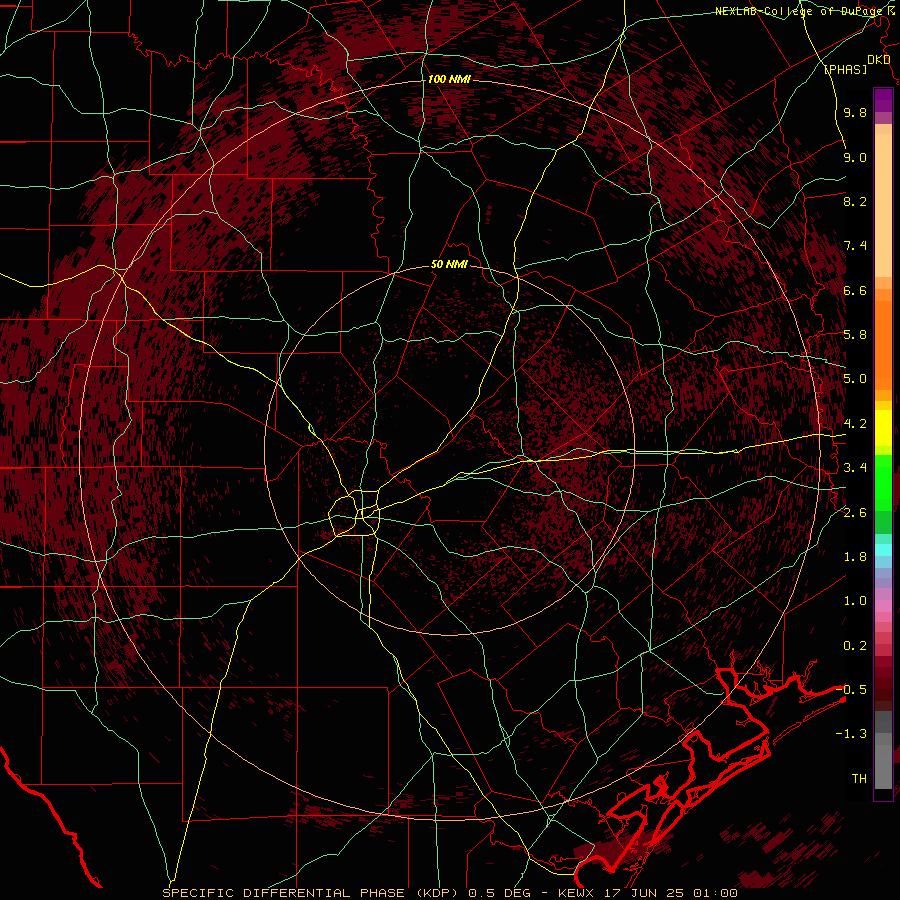Click the purple top segment of color scale
Viewport: 900px width, 900px height.
coord(883,100)
